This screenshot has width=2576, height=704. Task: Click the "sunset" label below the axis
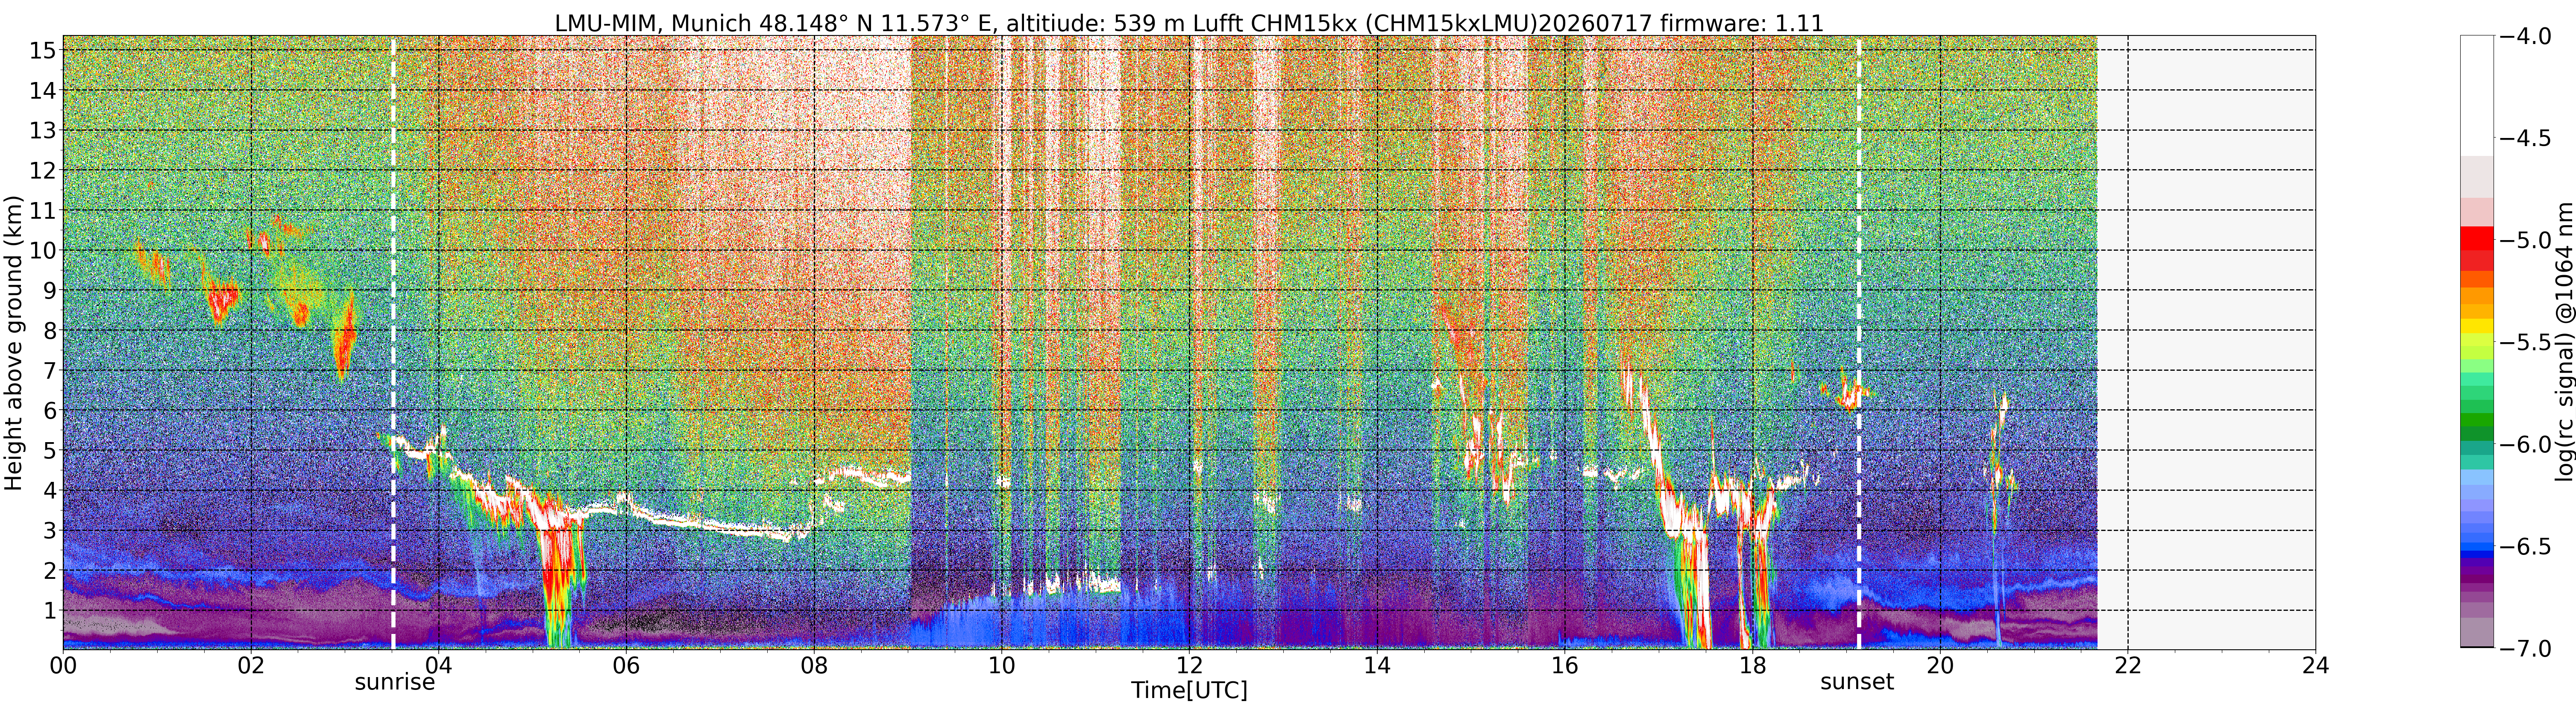pos(1857,682)
